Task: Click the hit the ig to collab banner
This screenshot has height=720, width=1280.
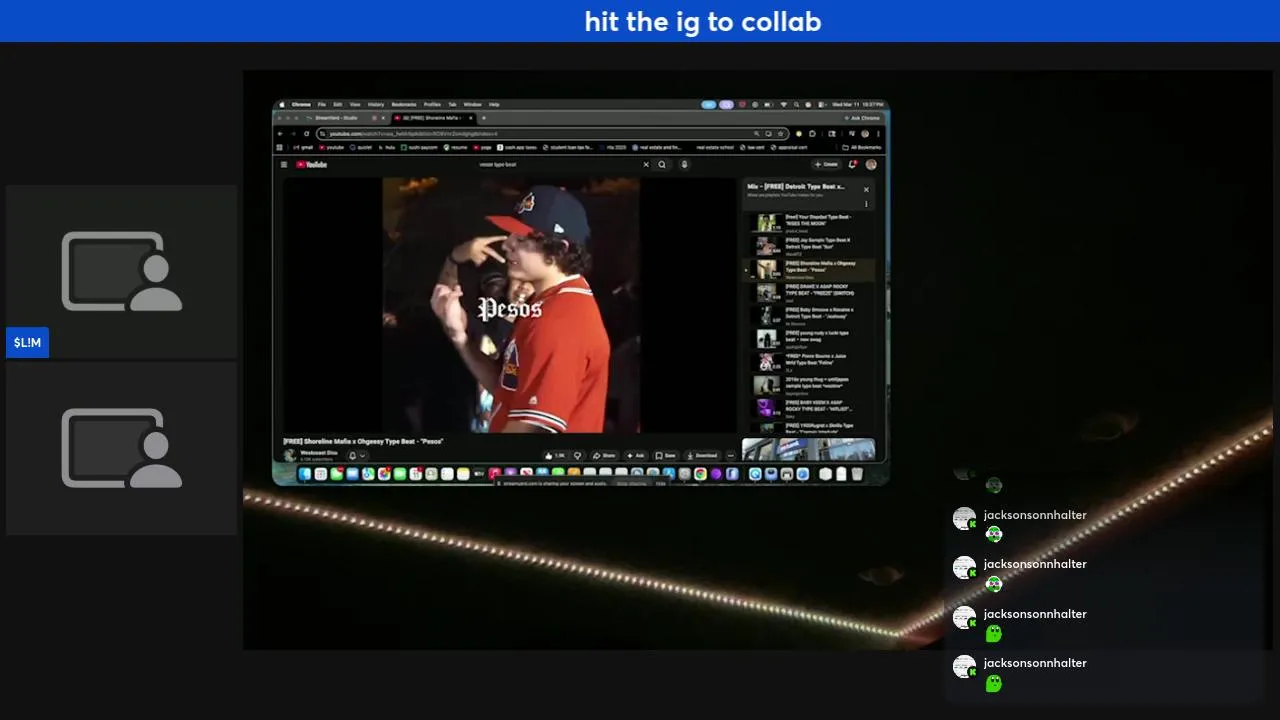Action: (x=702, y=21)
